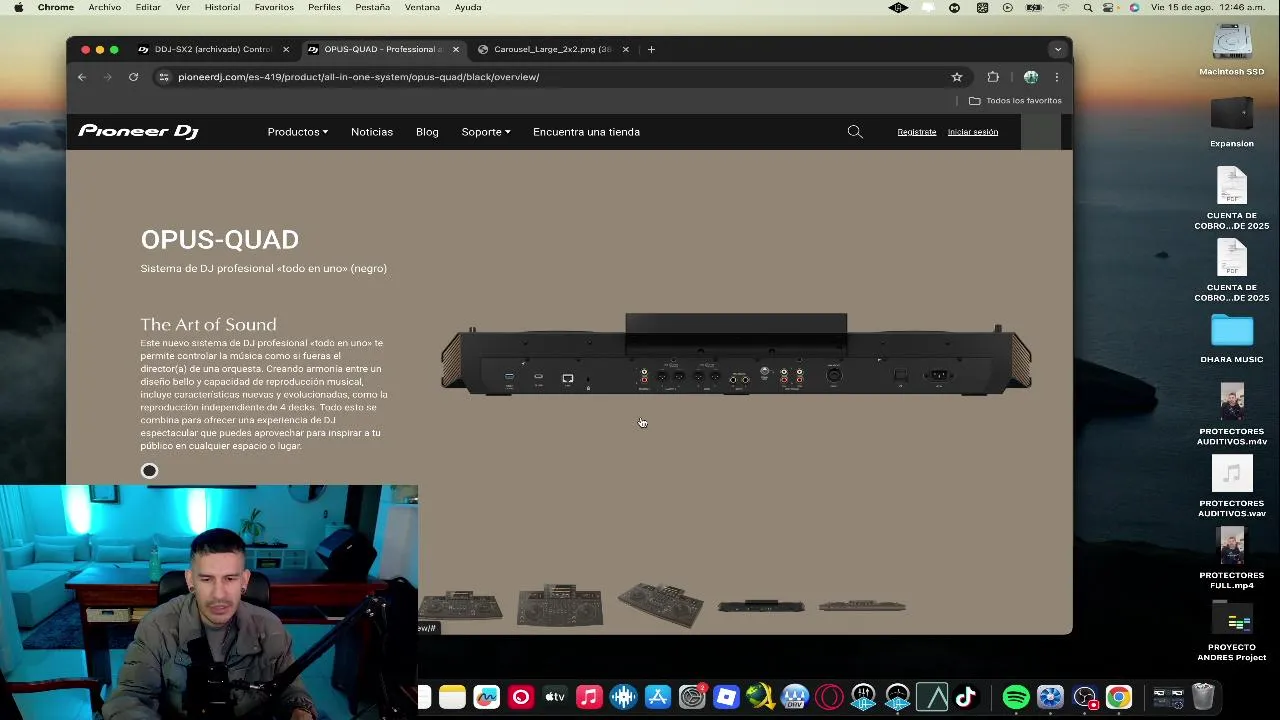The height and width of the screenshot is (720, 1280).
Task: Expand the Soporte dropdown
Action: 486,132
